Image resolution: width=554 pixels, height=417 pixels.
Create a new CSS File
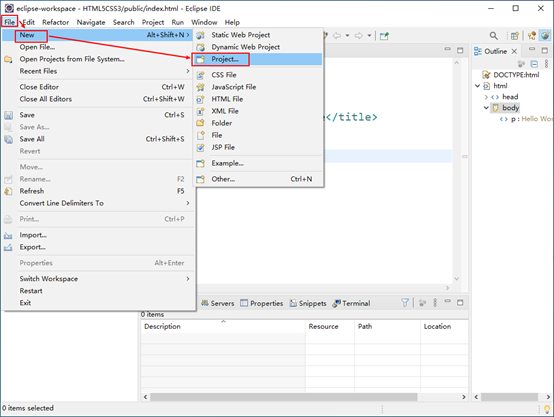pos(258,75)
